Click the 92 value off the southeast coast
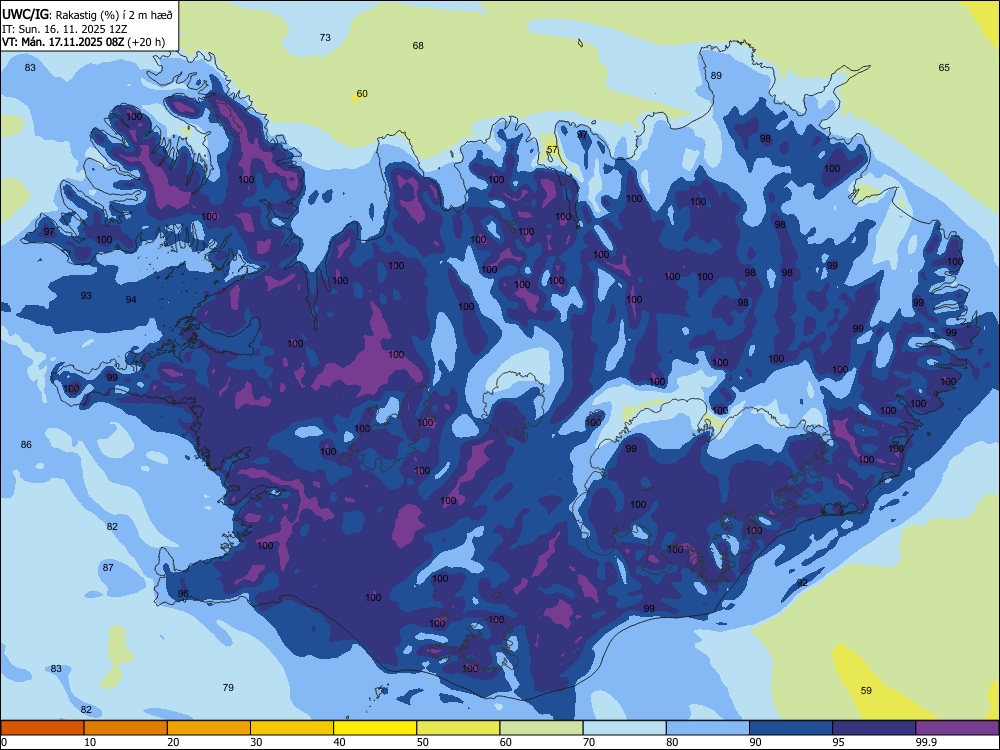 [802, 582]
